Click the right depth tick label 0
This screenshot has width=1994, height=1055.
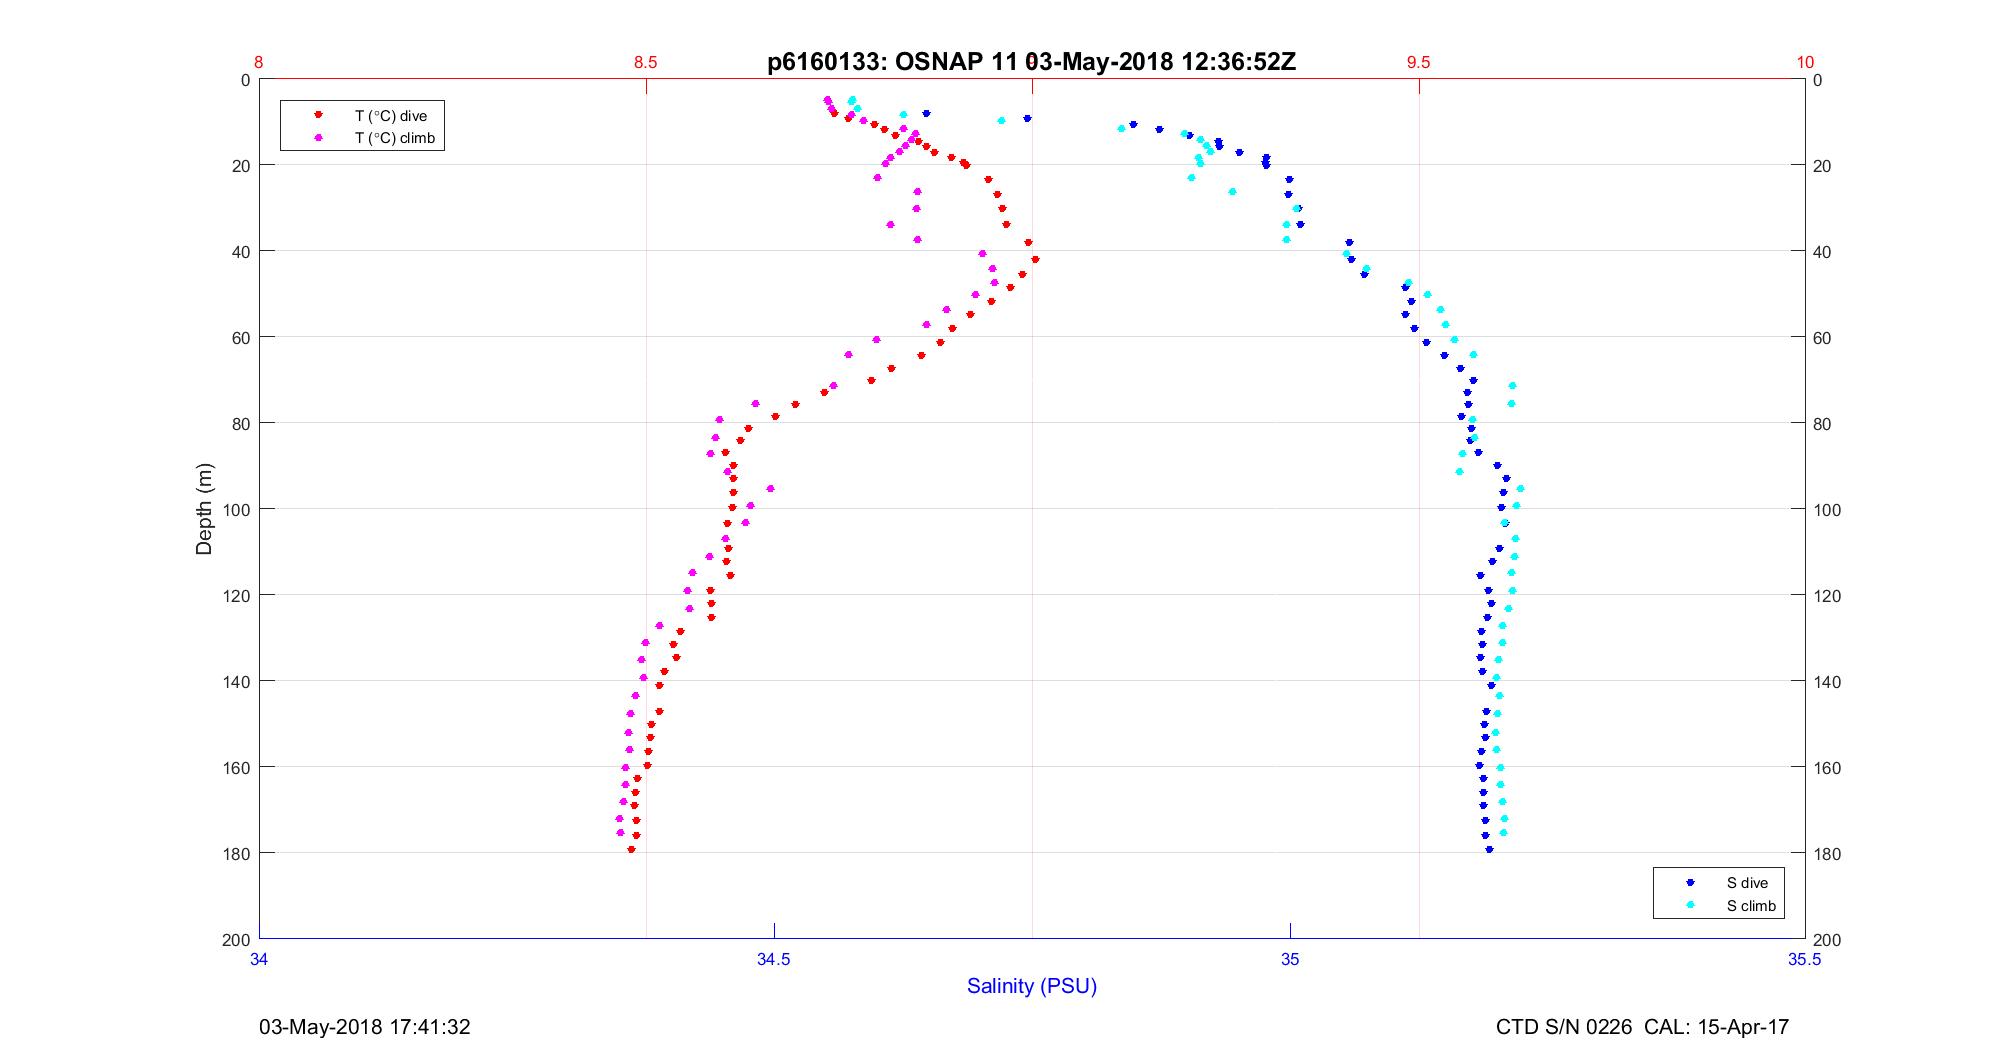pos(1818,80)
